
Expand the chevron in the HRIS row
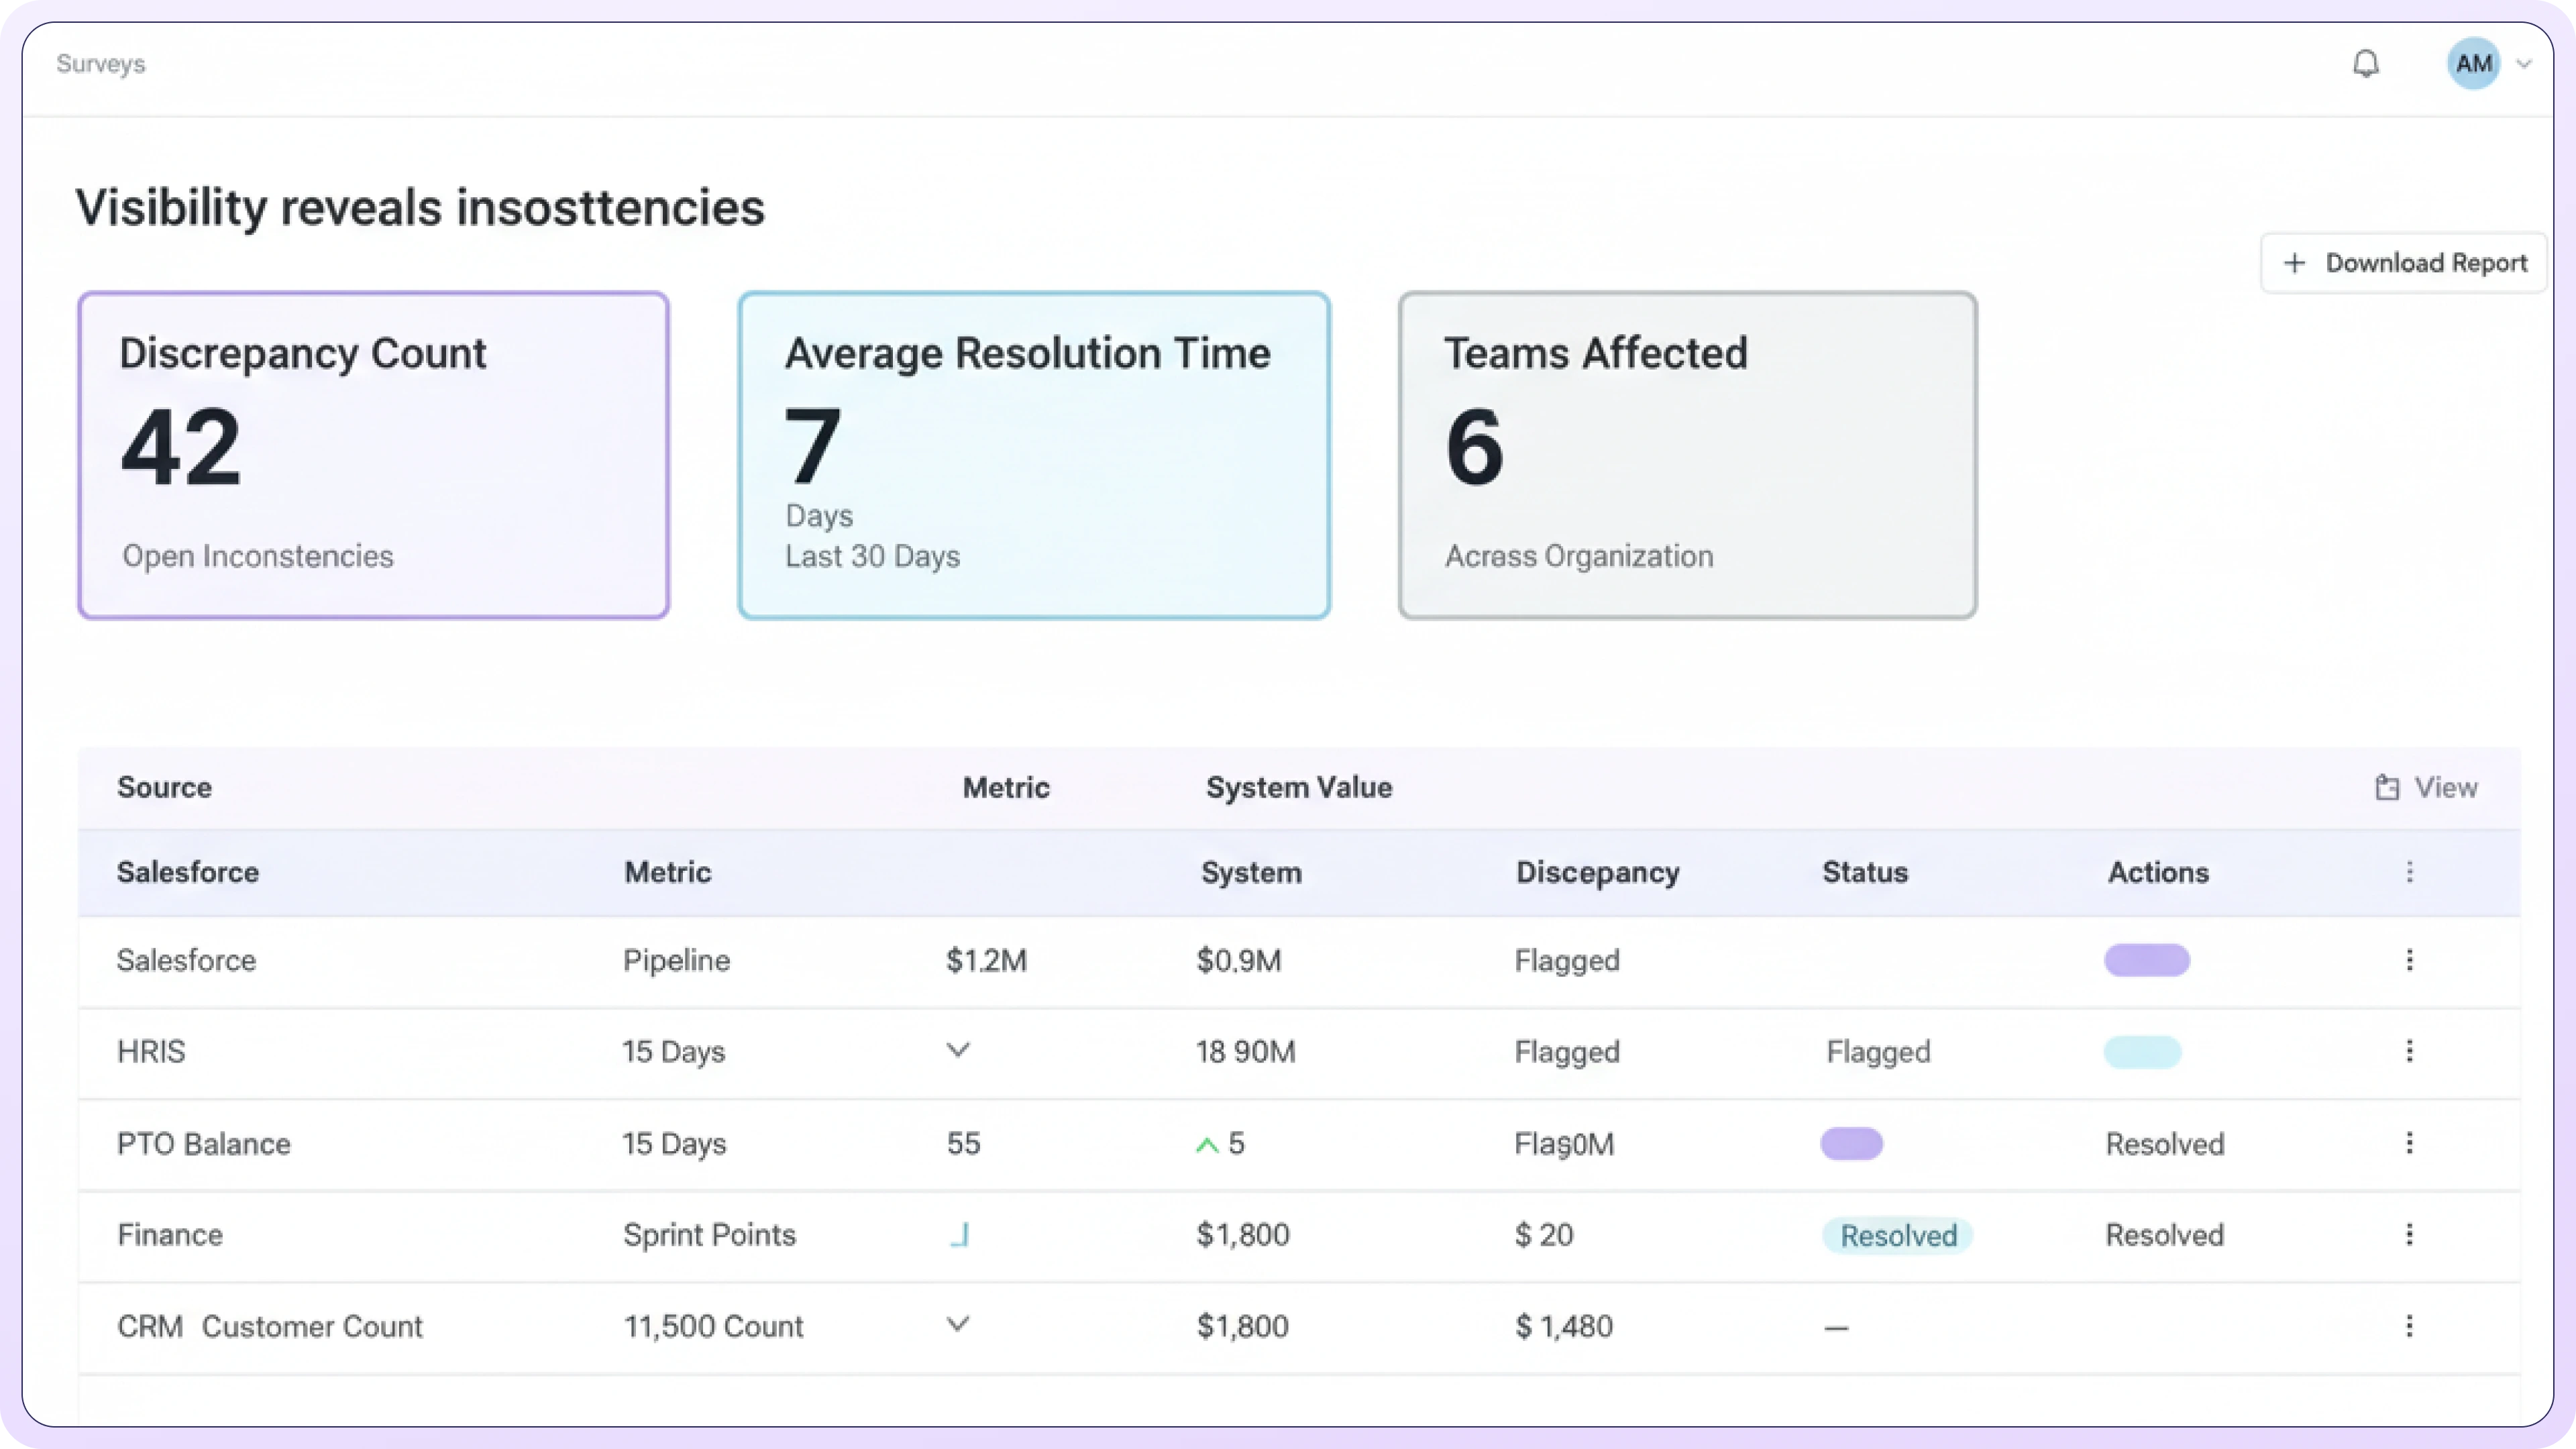pos(958,1050)
